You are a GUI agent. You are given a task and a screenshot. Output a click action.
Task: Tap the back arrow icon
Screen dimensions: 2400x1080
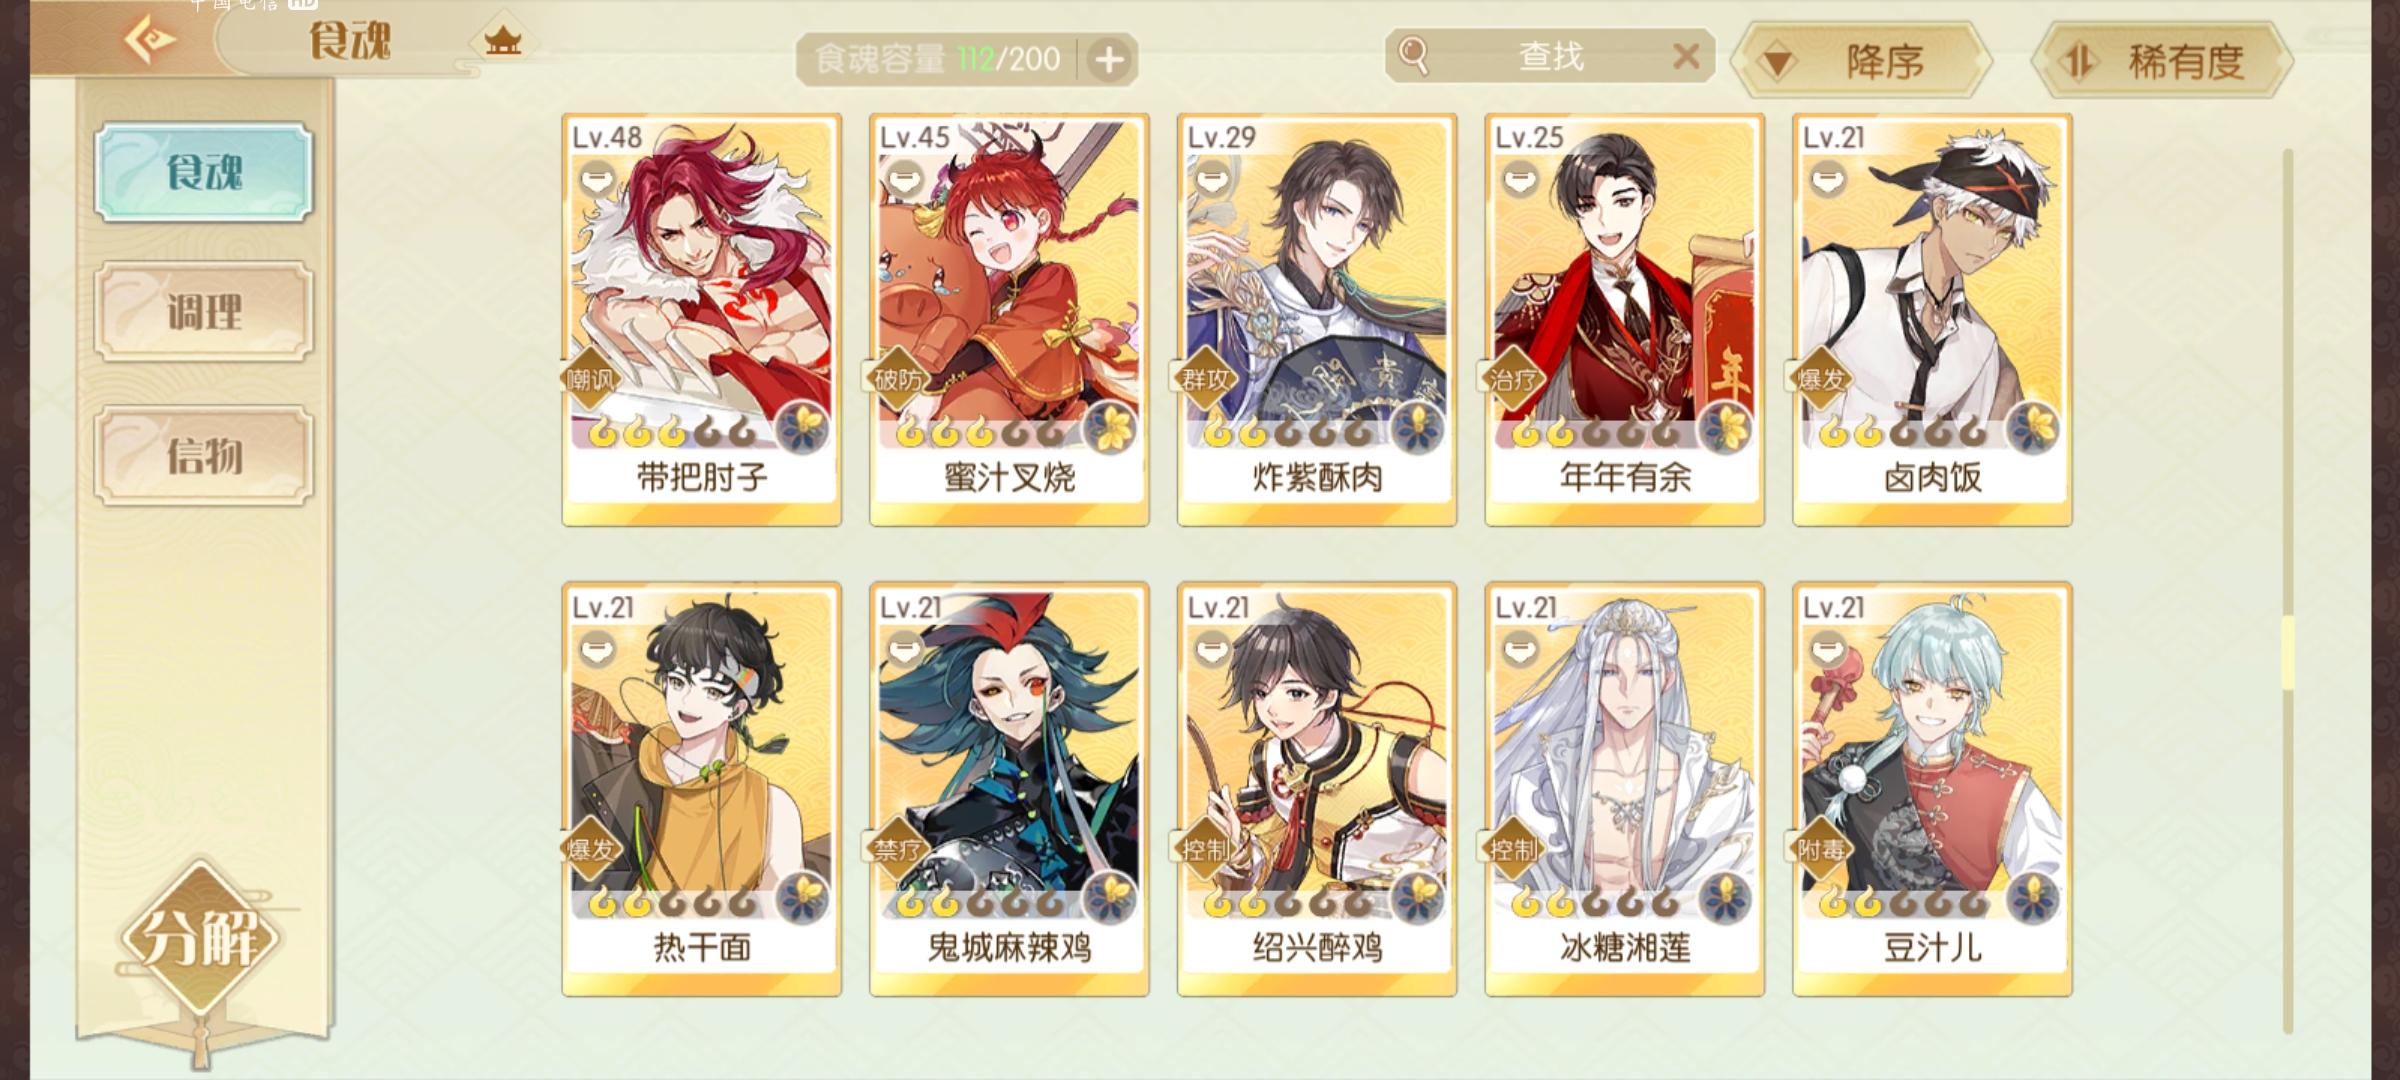pyautogui.click(x=150, y=40)
